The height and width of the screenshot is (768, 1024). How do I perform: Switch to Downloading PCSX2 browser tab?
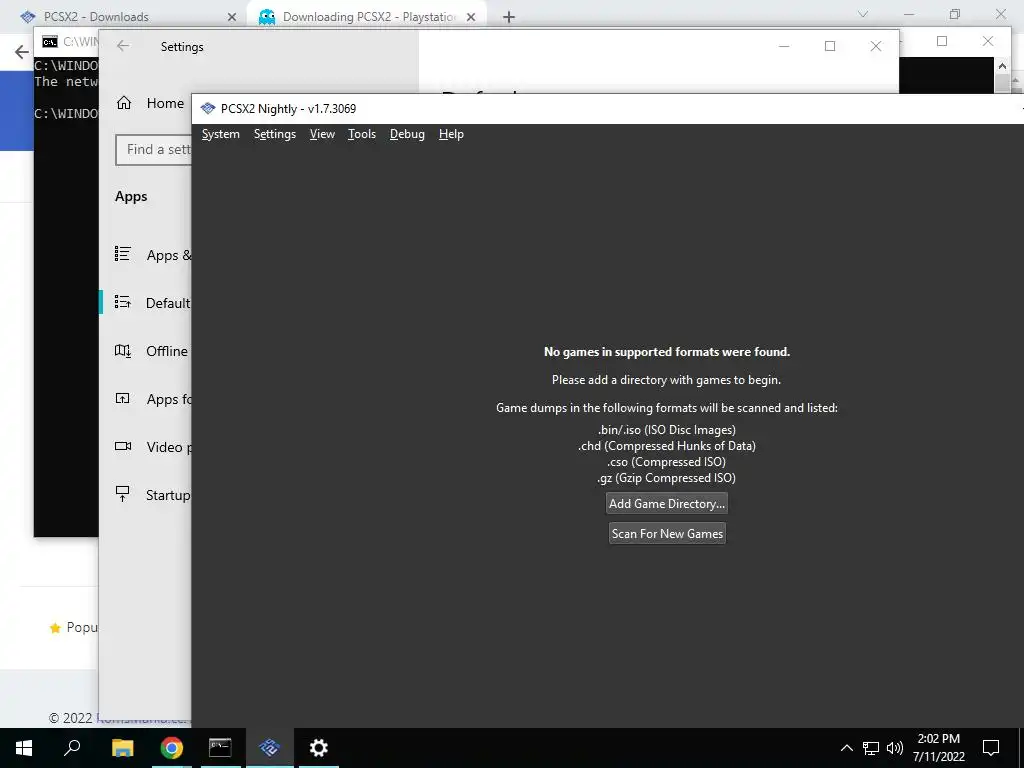point(366,17)
